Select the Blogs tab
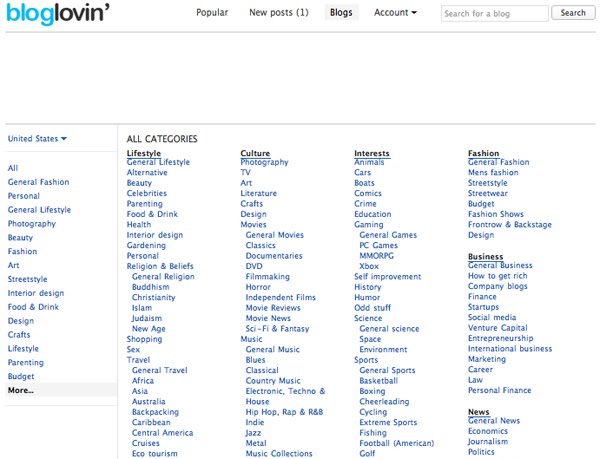 [x=341, y=13]
